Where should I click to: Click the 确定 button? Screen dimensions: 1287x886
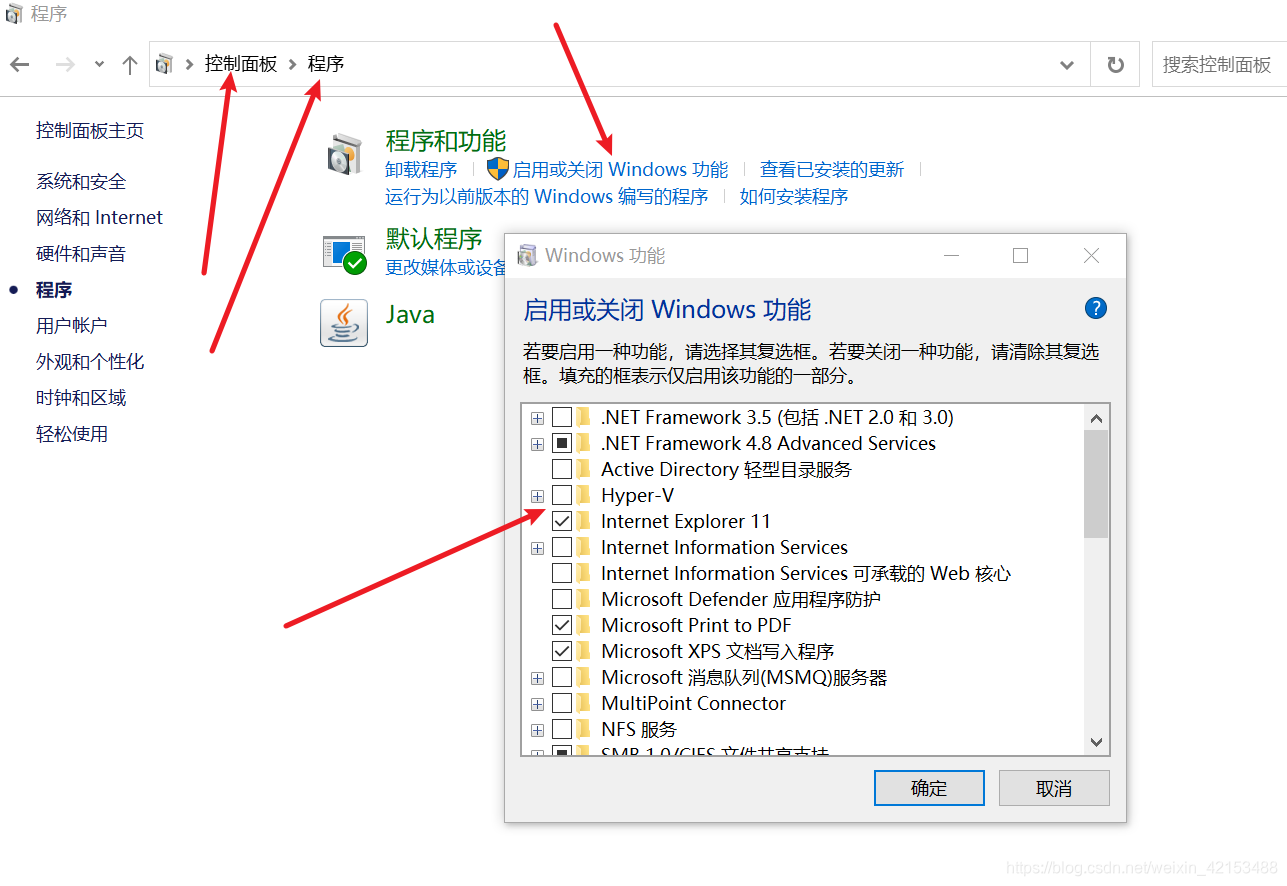click(x=929, y=788)
